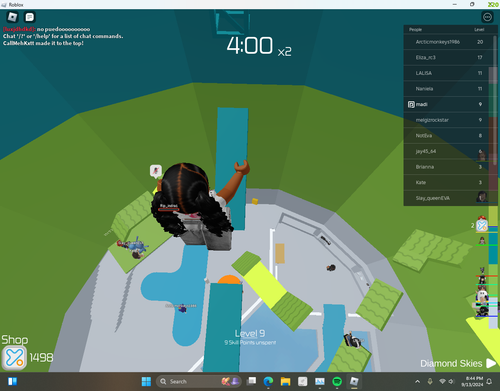
Task: Open the clock and date panel
Action: point(472,381)
